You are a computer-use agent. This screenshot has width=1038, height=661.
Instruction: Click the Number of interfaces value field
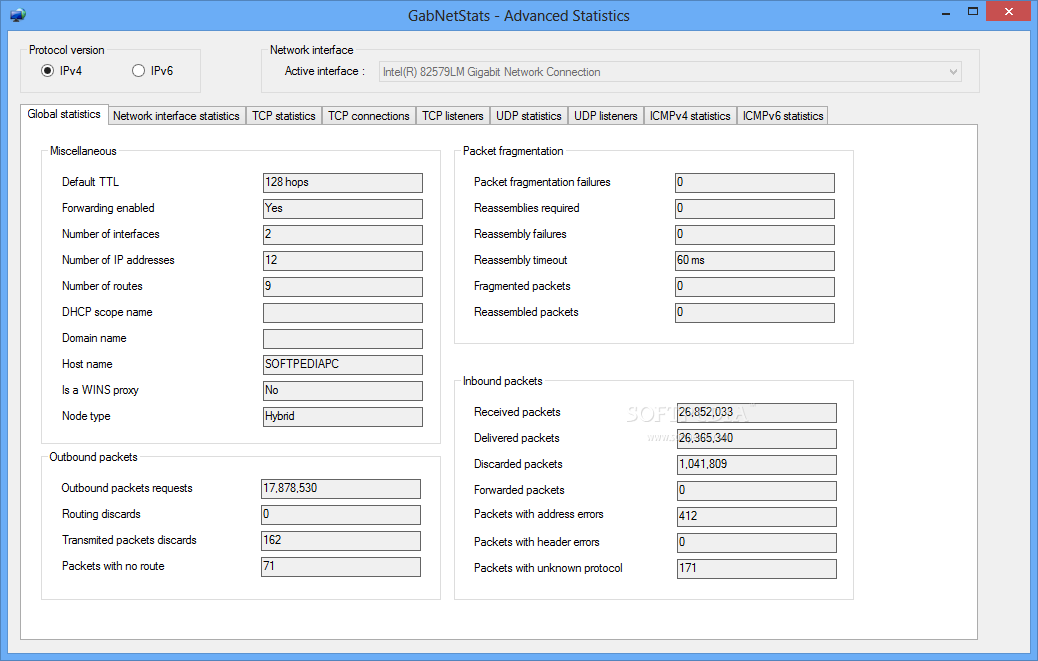point(343,234)
